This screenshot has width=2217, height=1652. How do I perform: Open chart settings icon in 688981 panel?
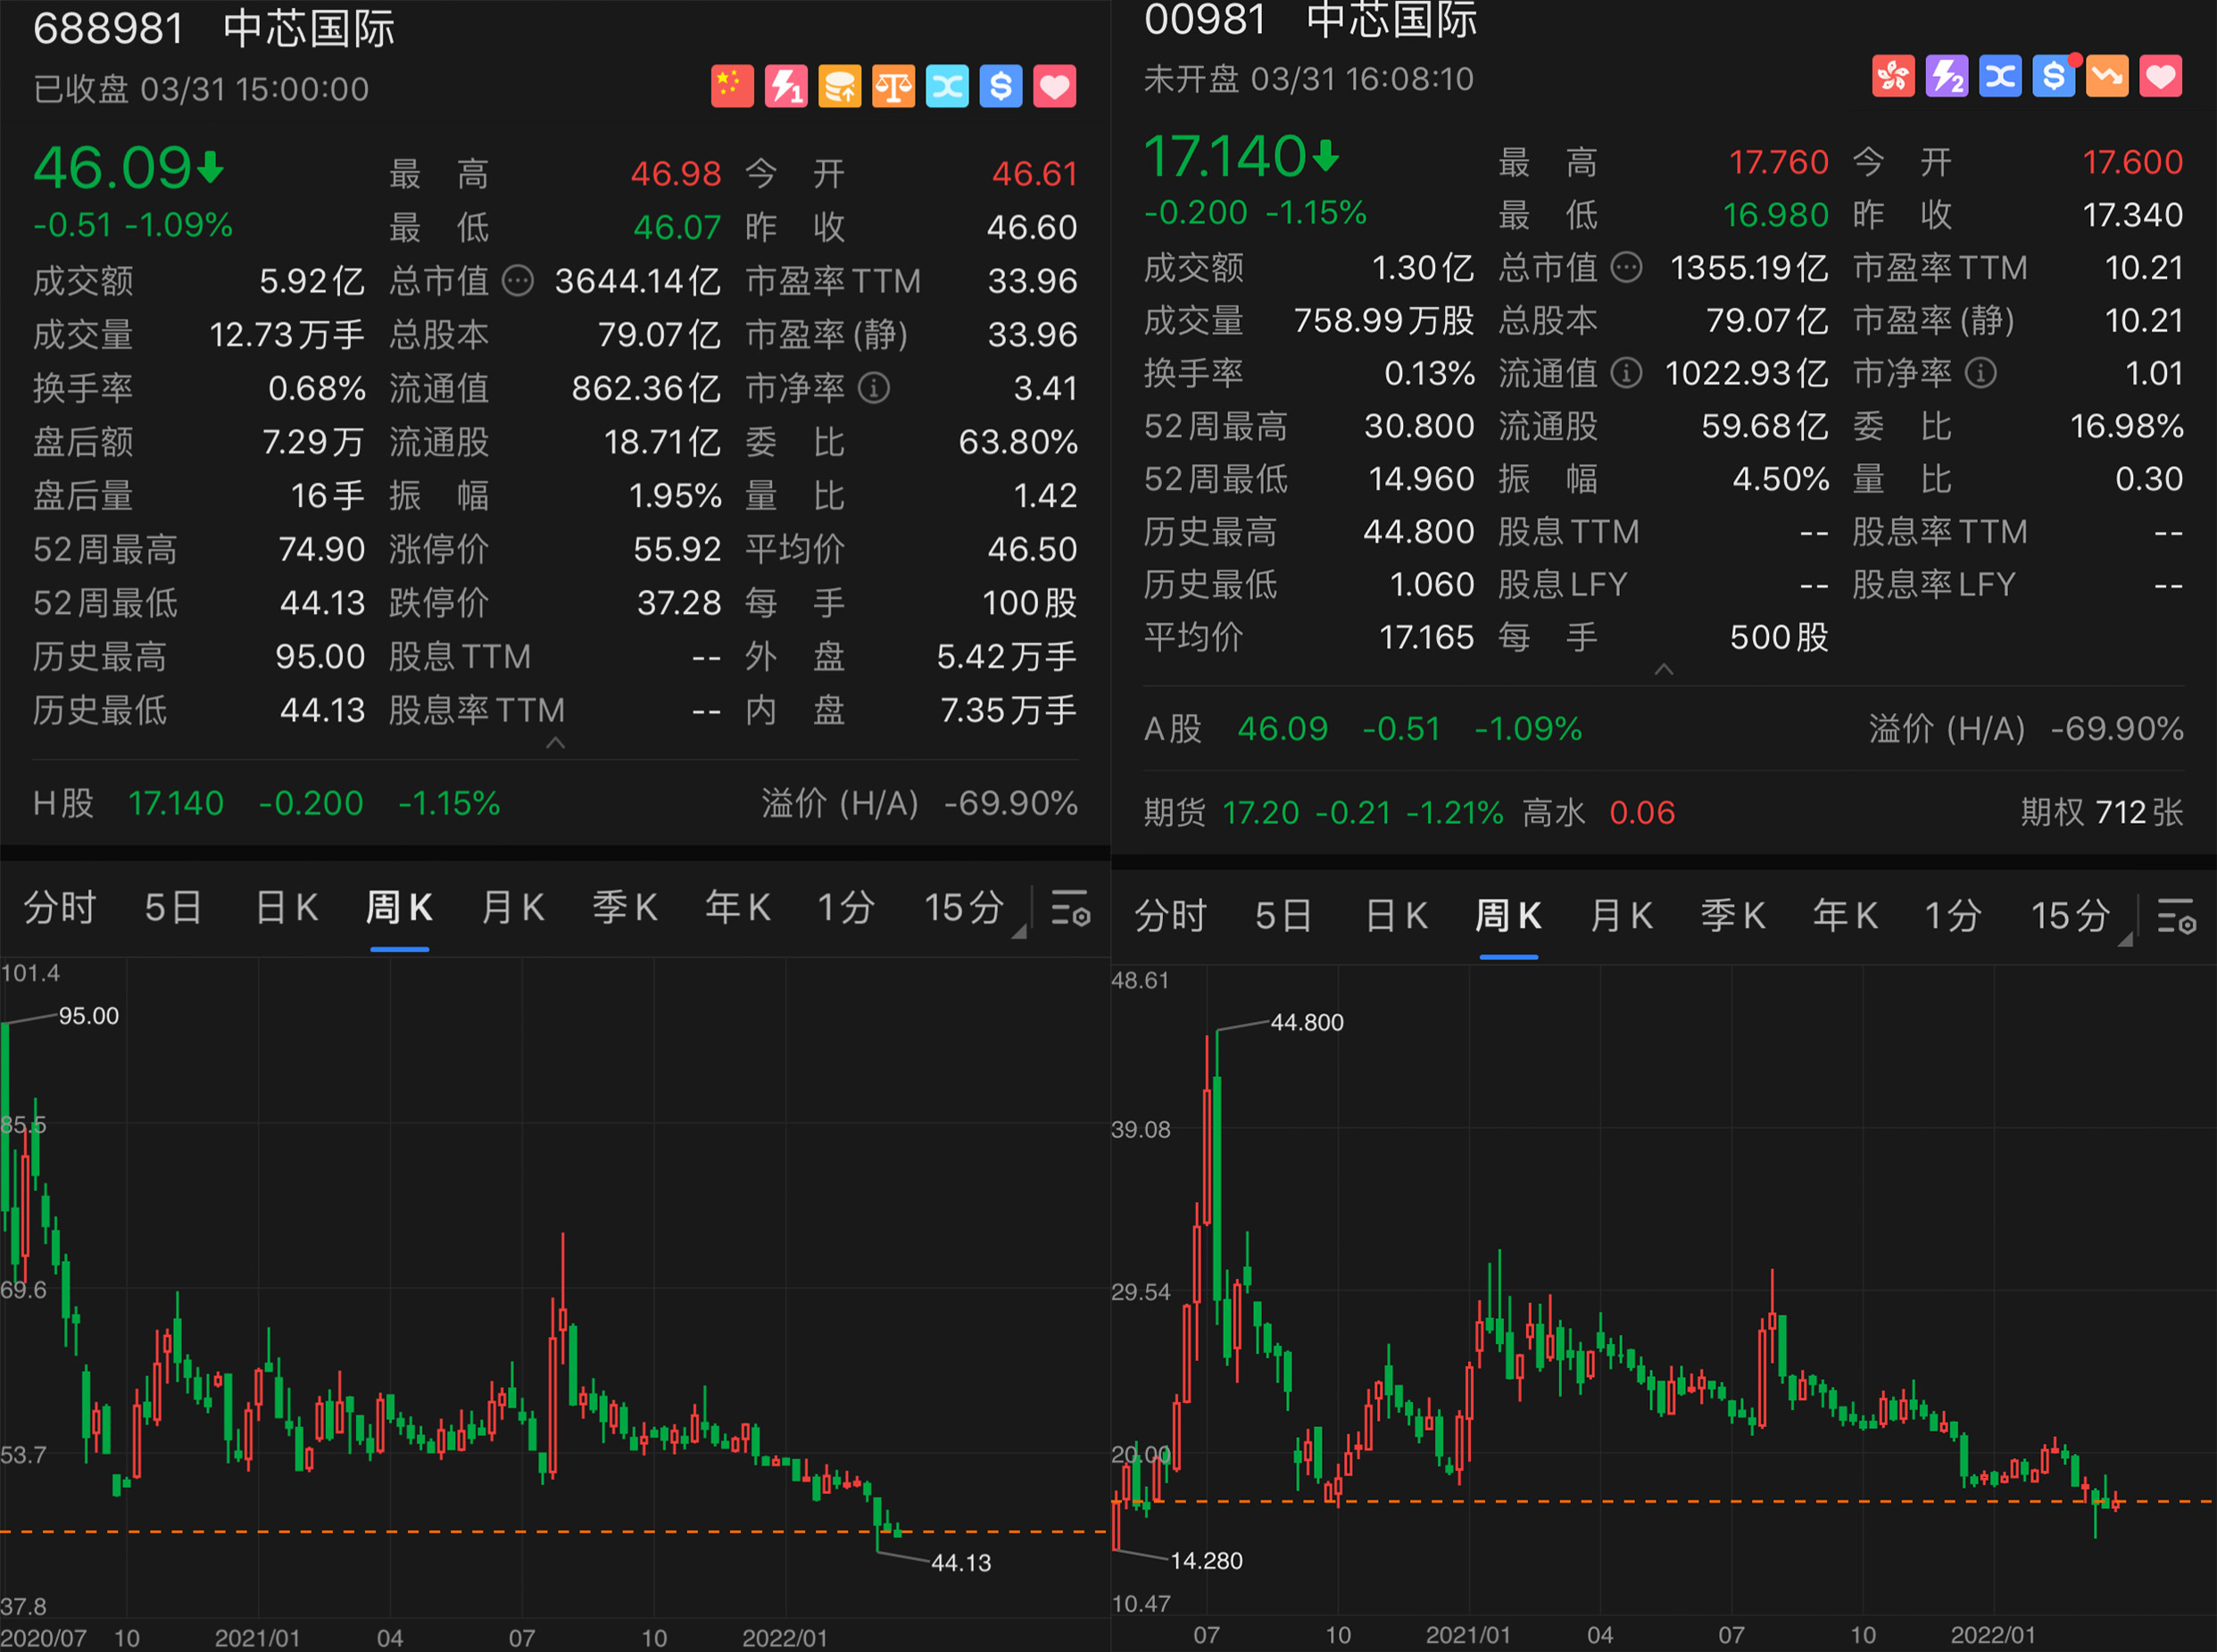1070,908
